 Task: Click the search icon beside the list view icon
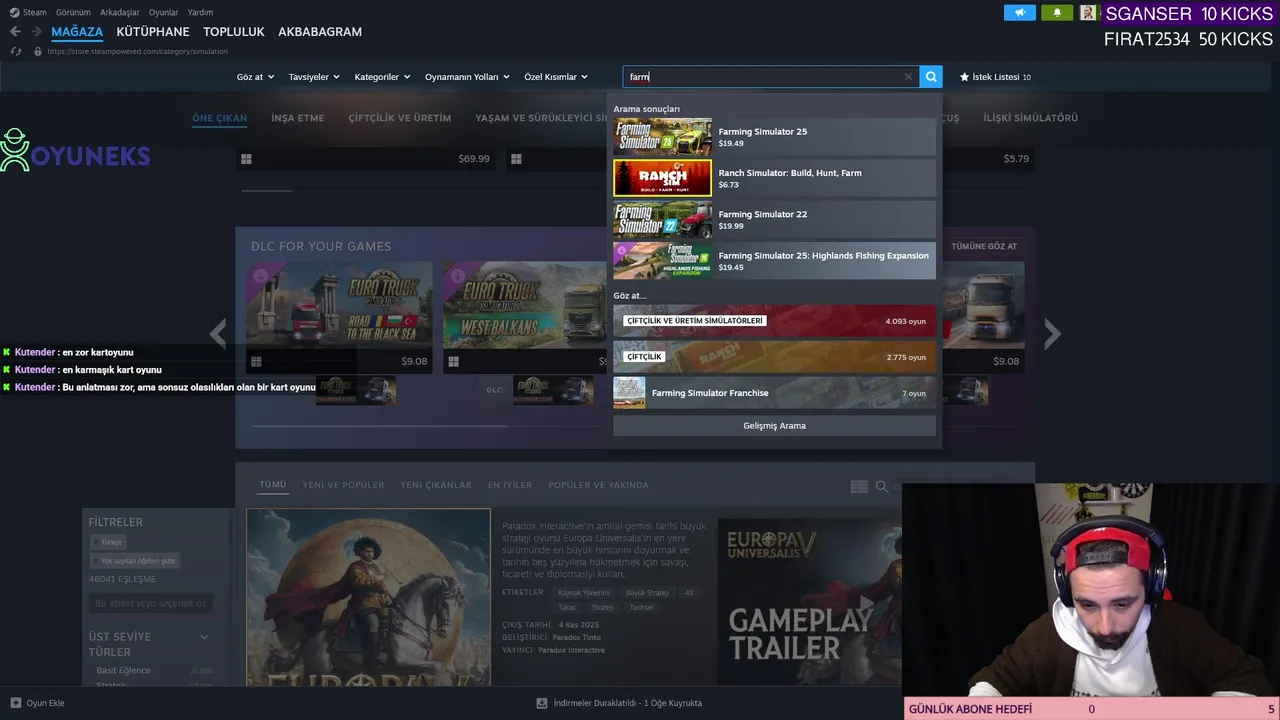point(882,486)
